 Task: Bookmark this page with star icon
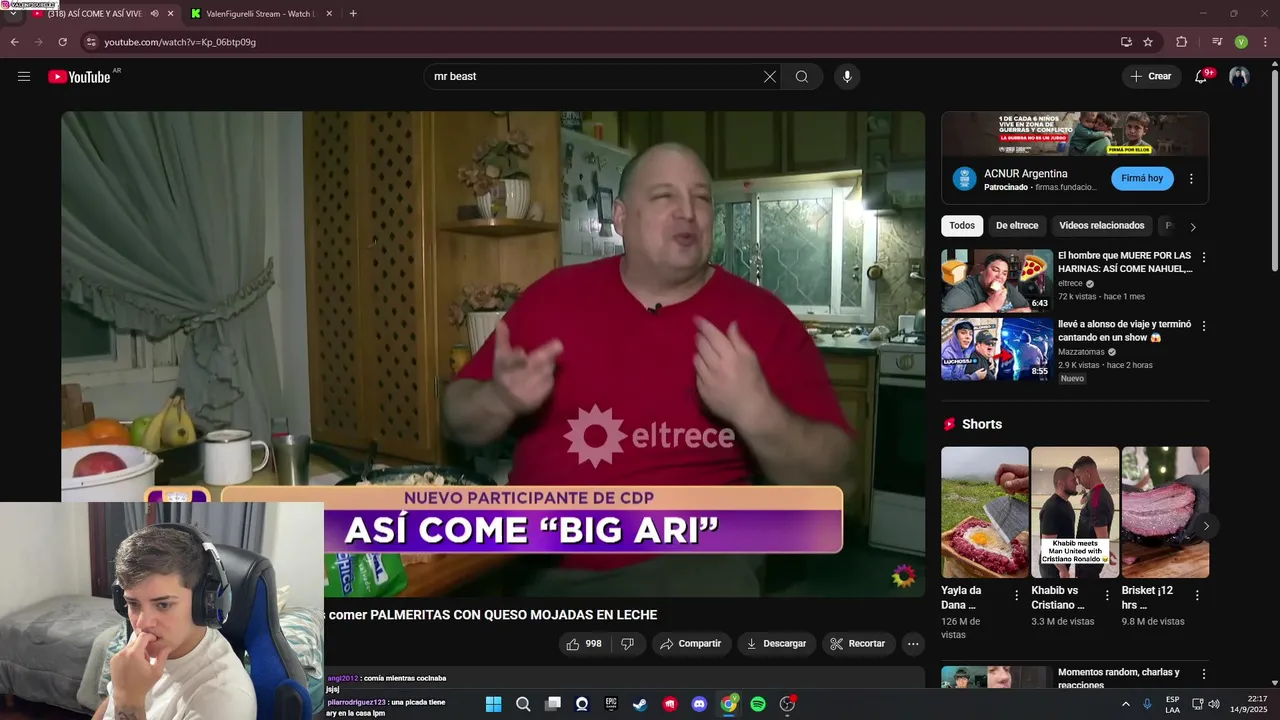(x=1148, y=42)
